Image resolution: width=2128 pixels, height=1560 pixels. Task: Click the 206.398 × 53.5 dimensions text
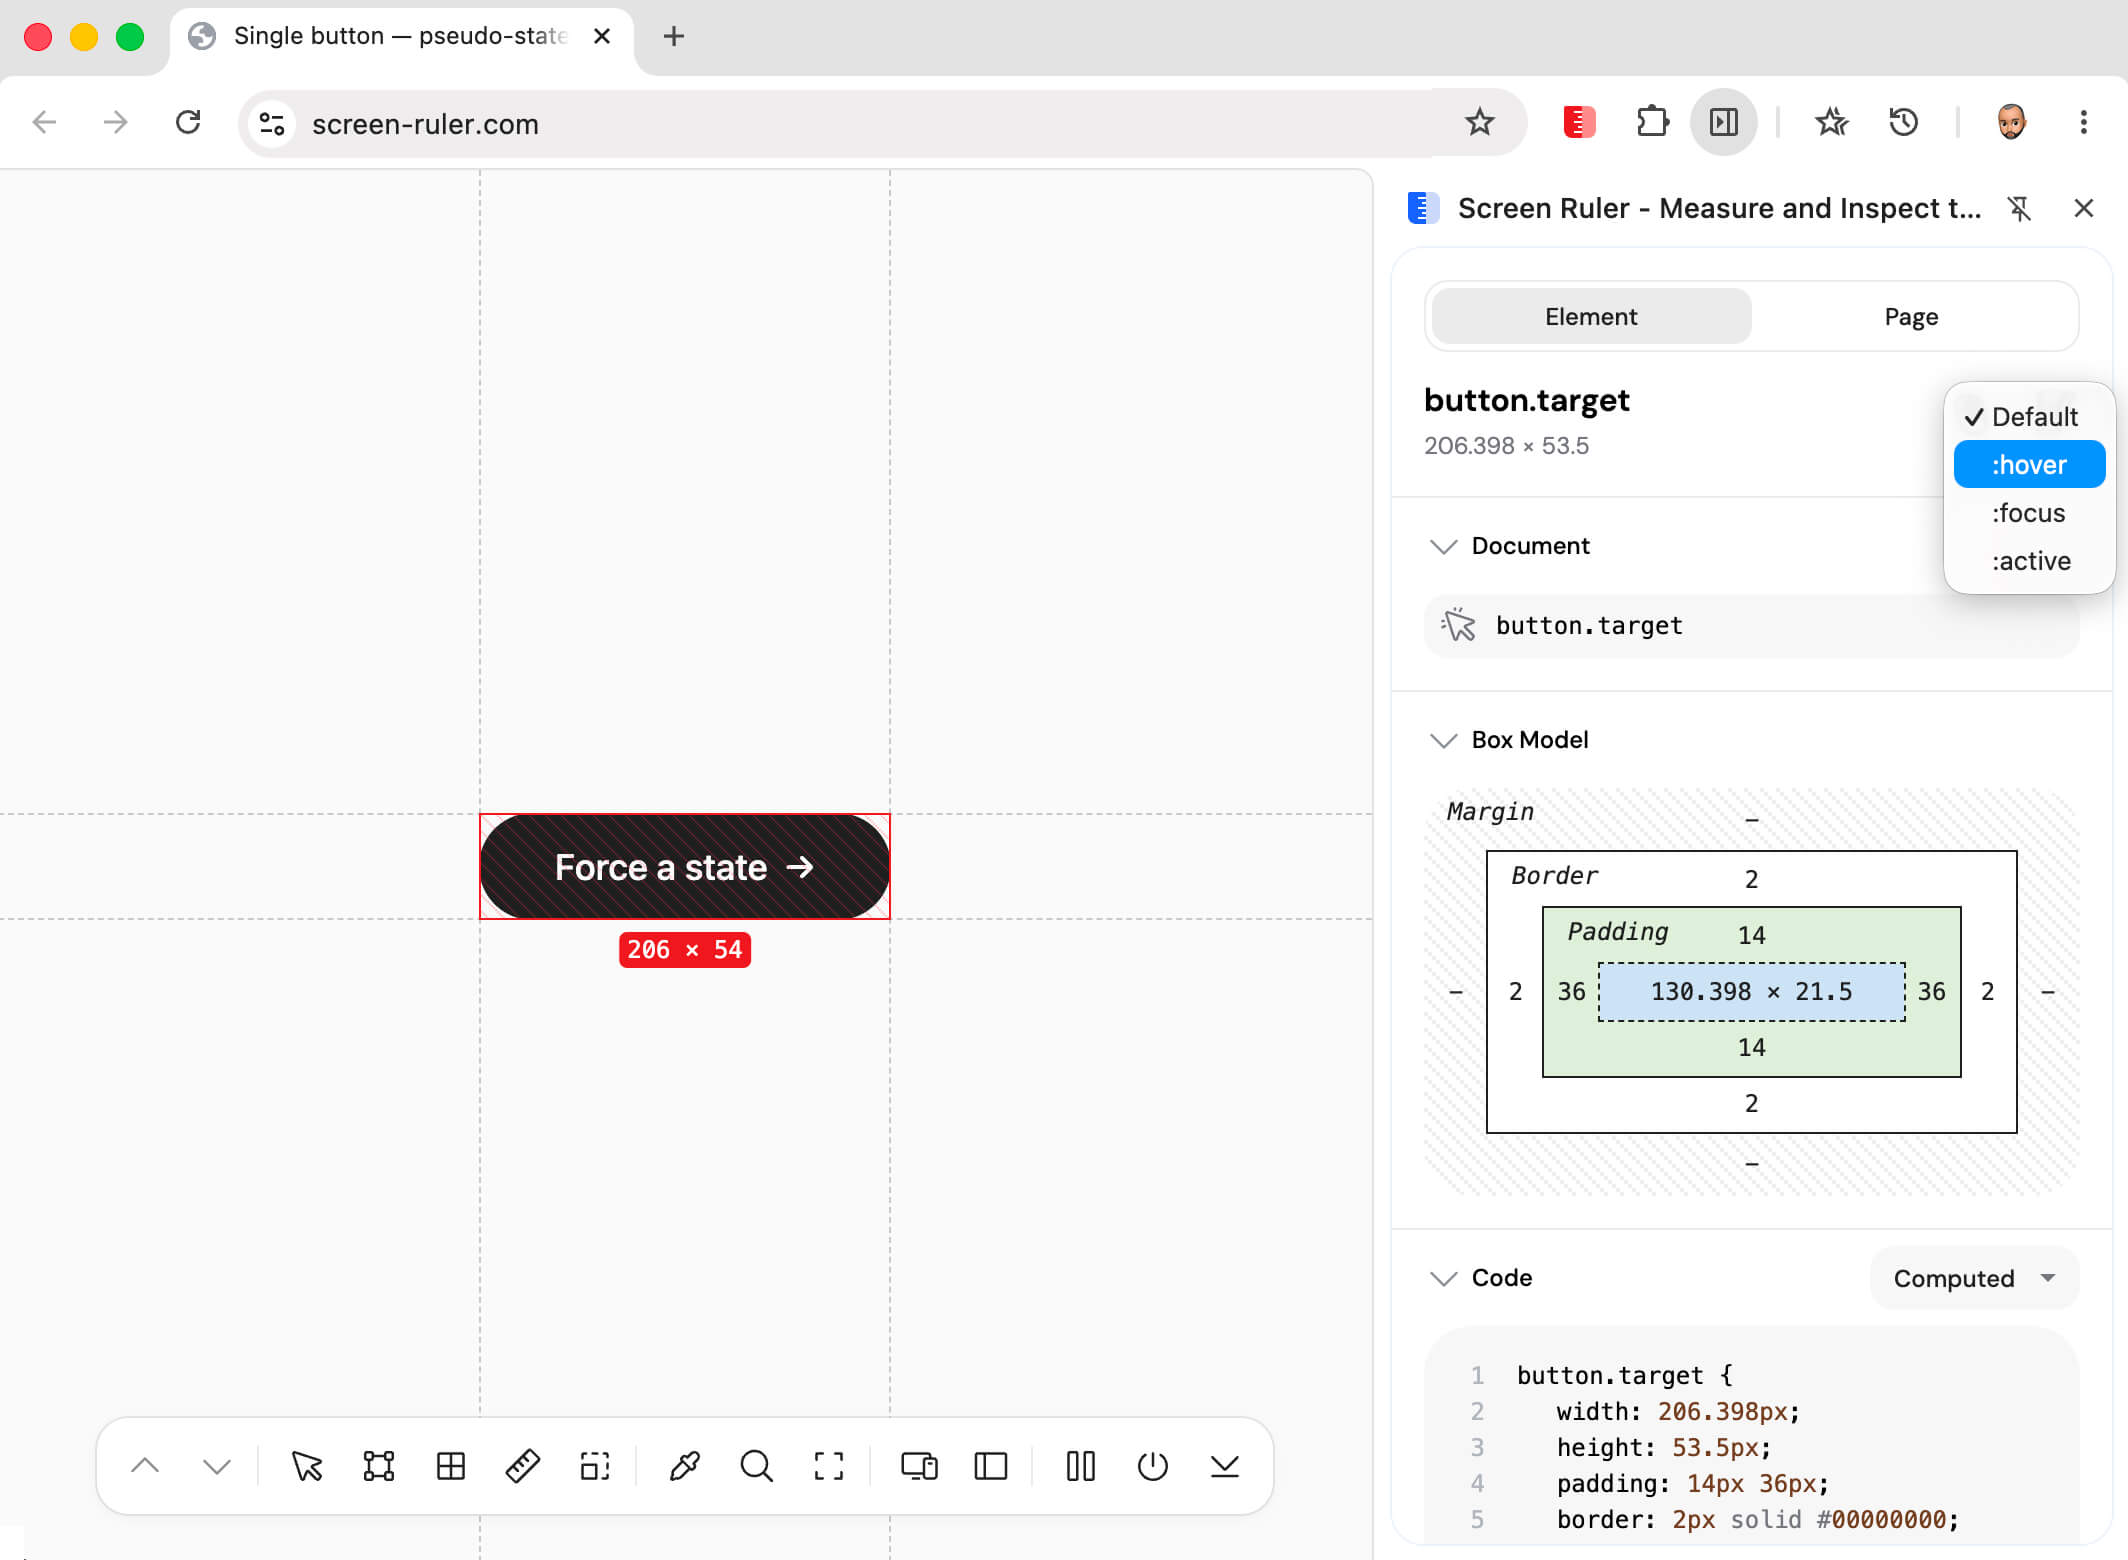click(x=1506, y=446)
